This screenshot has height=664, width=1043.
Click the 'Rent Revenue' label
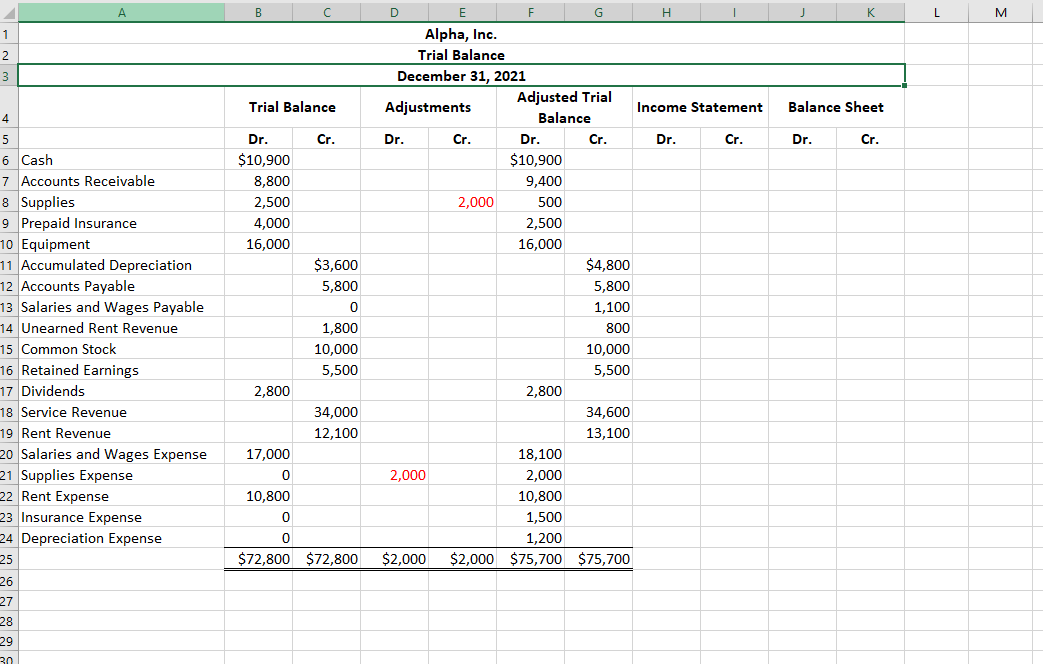click(x=66, y=433)
